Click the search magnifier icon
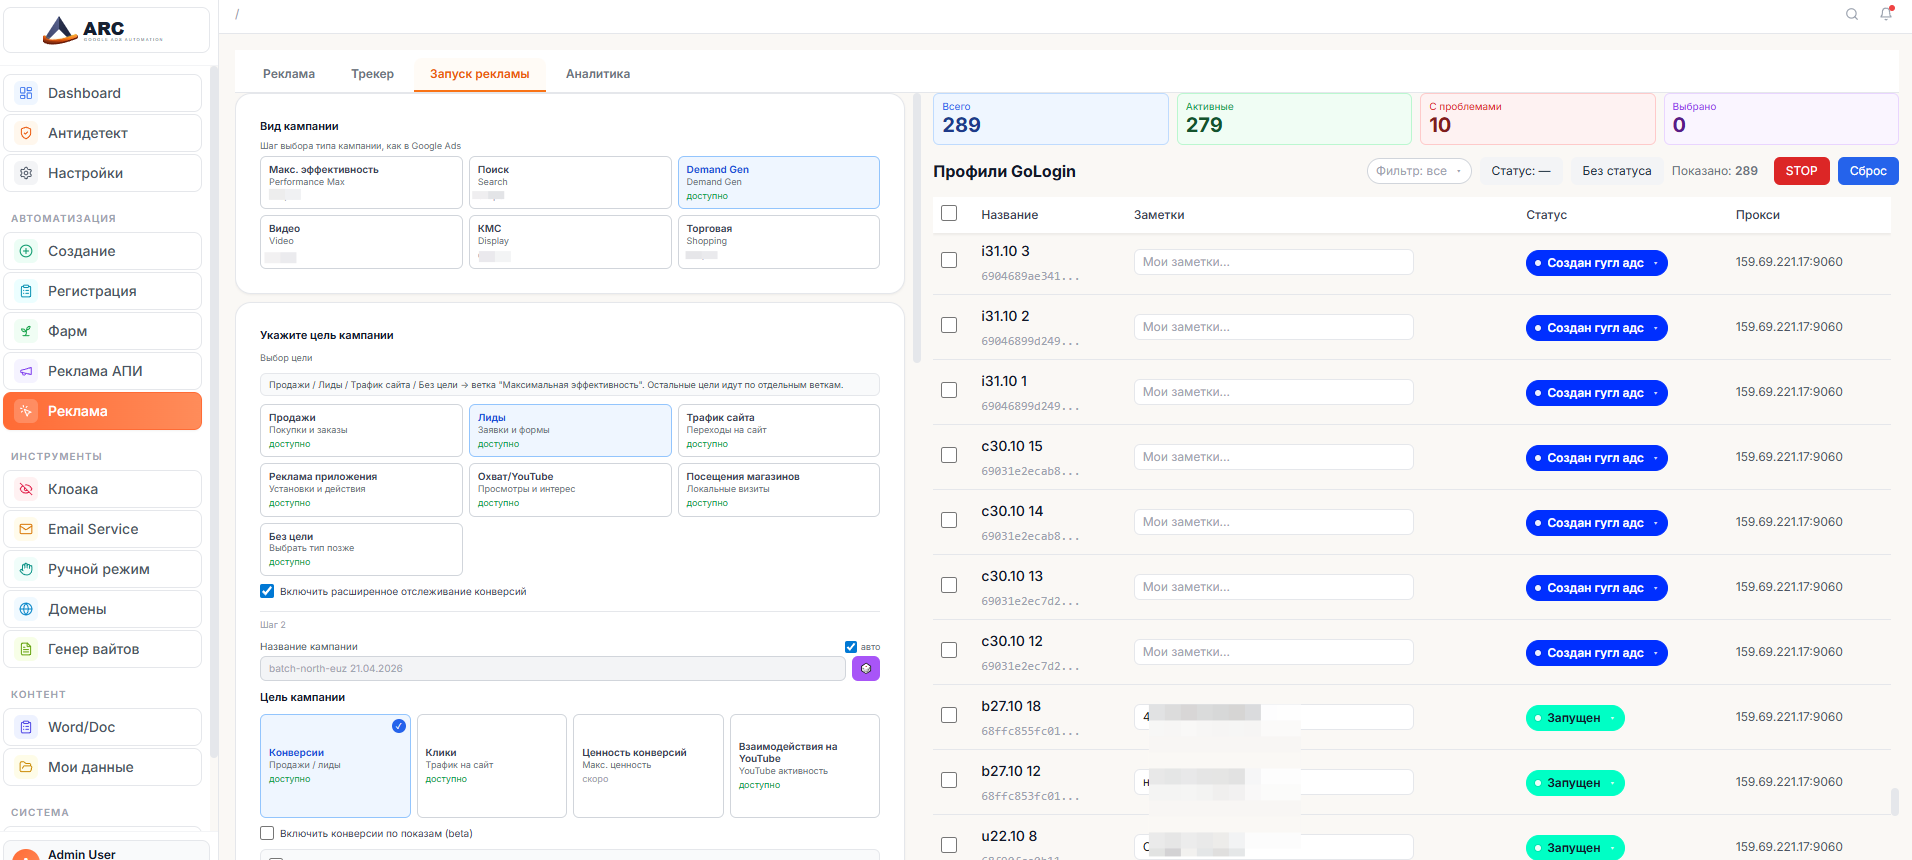The image size is (1912, 860). pos(1852,14)
